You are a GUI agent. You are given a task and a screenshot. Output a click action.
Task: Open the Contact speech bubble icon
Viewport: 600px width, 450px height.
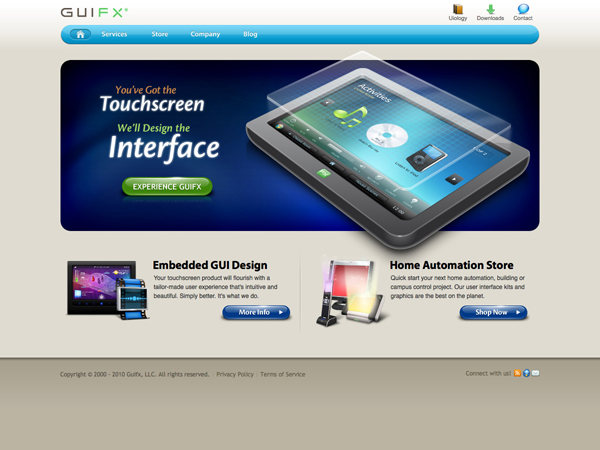(523, 9)
